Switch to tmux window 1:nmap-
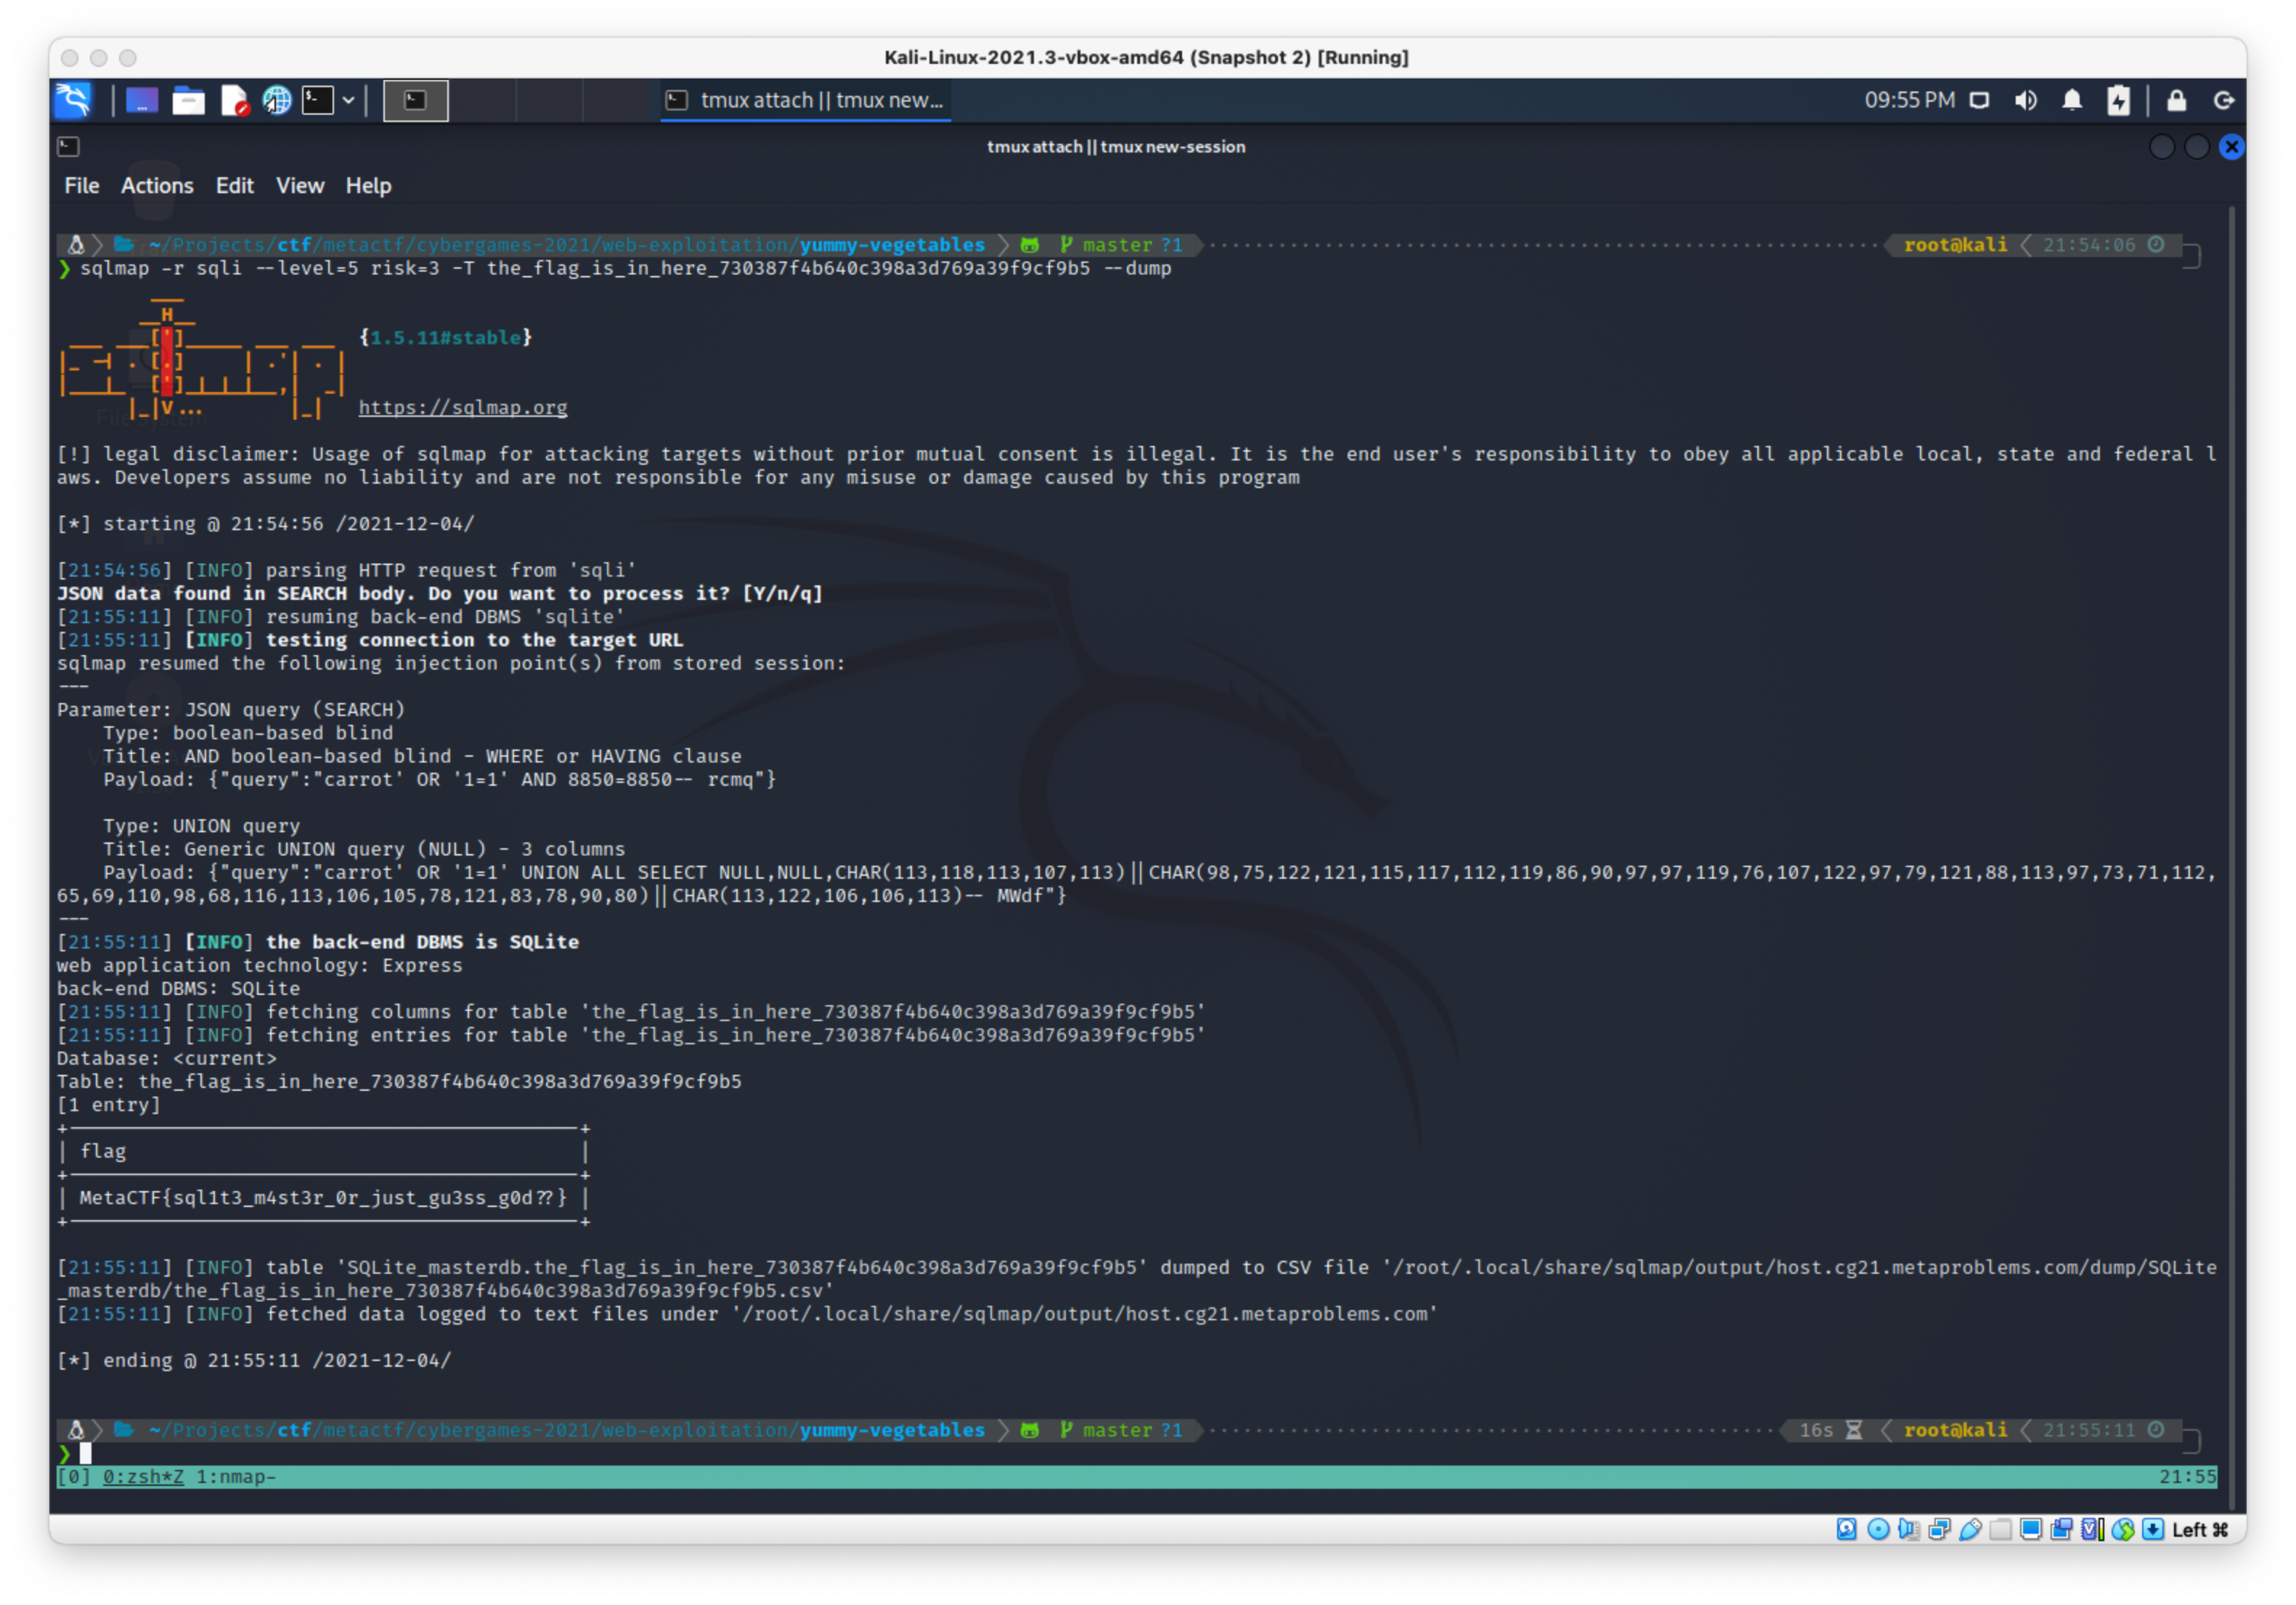The image size is (2296, 1605). coord(236,1476)
